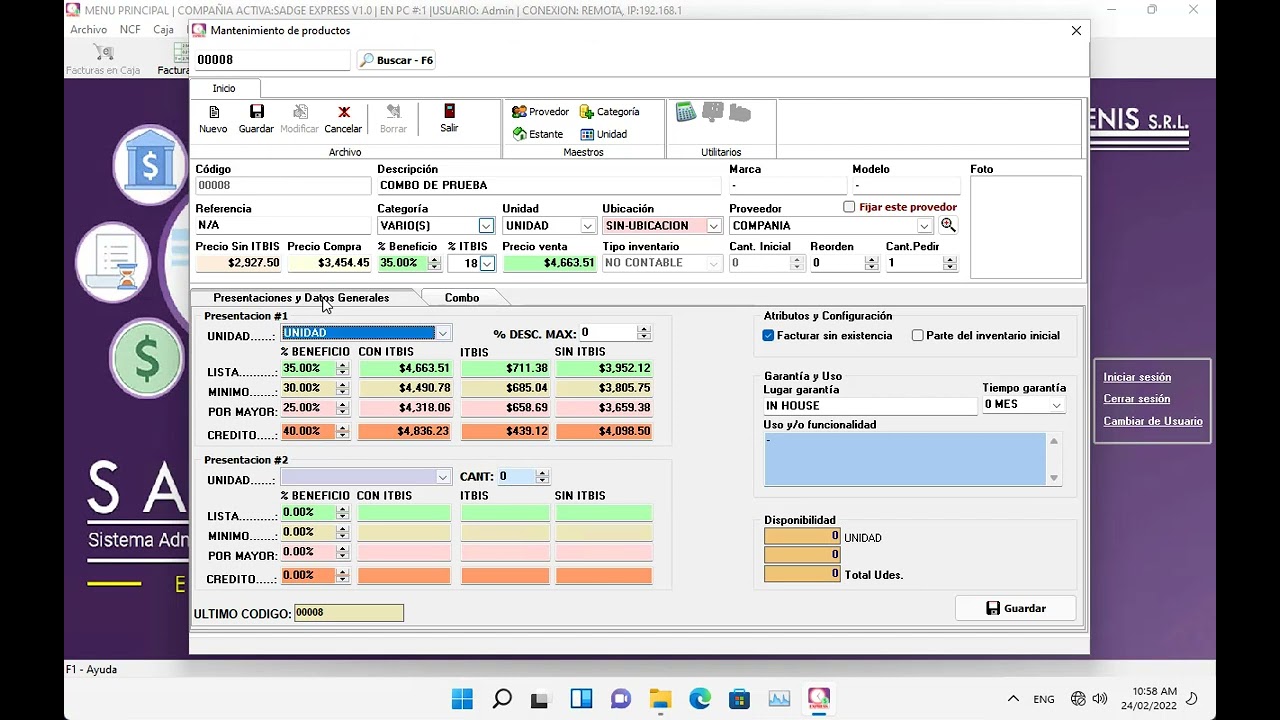Select the Inicio ribbon tab
This screenshot has height=720, width=1280.
pyautogui.click(x=224, y=88)
